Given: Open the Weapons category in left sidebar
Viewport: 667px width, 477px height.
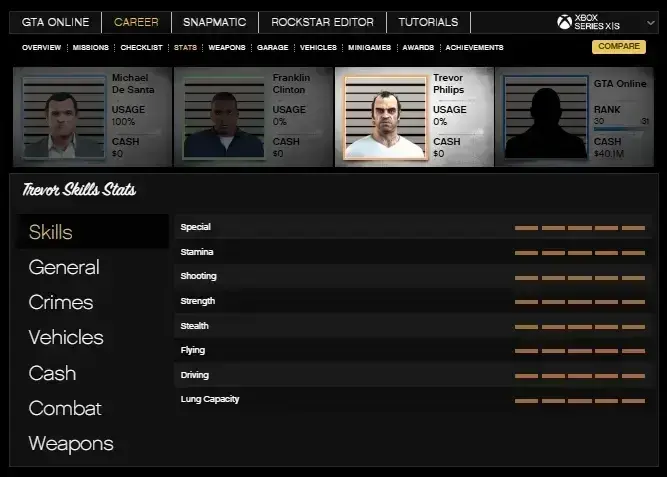Looking at the screenshot, I should click(71, 443).
